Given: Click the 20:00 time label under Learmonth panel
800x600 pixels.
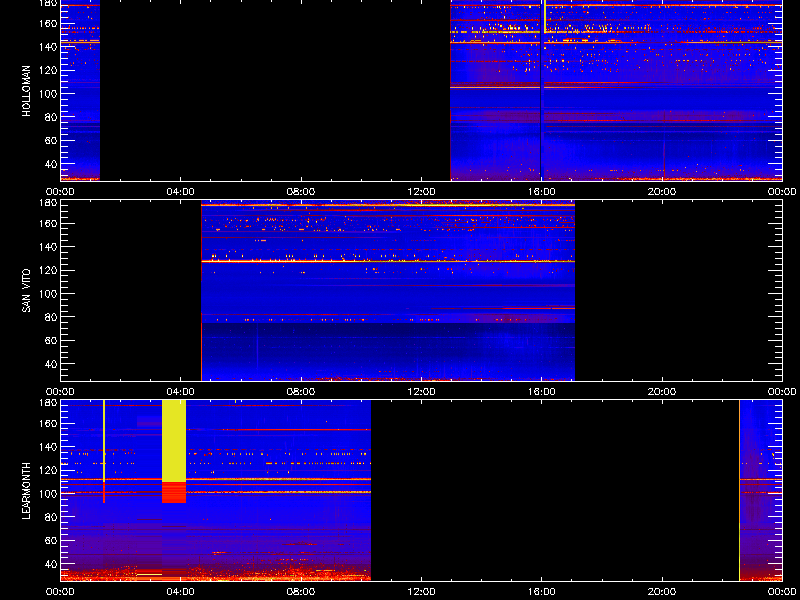Looking at the screenshot, I should [662, 592].
